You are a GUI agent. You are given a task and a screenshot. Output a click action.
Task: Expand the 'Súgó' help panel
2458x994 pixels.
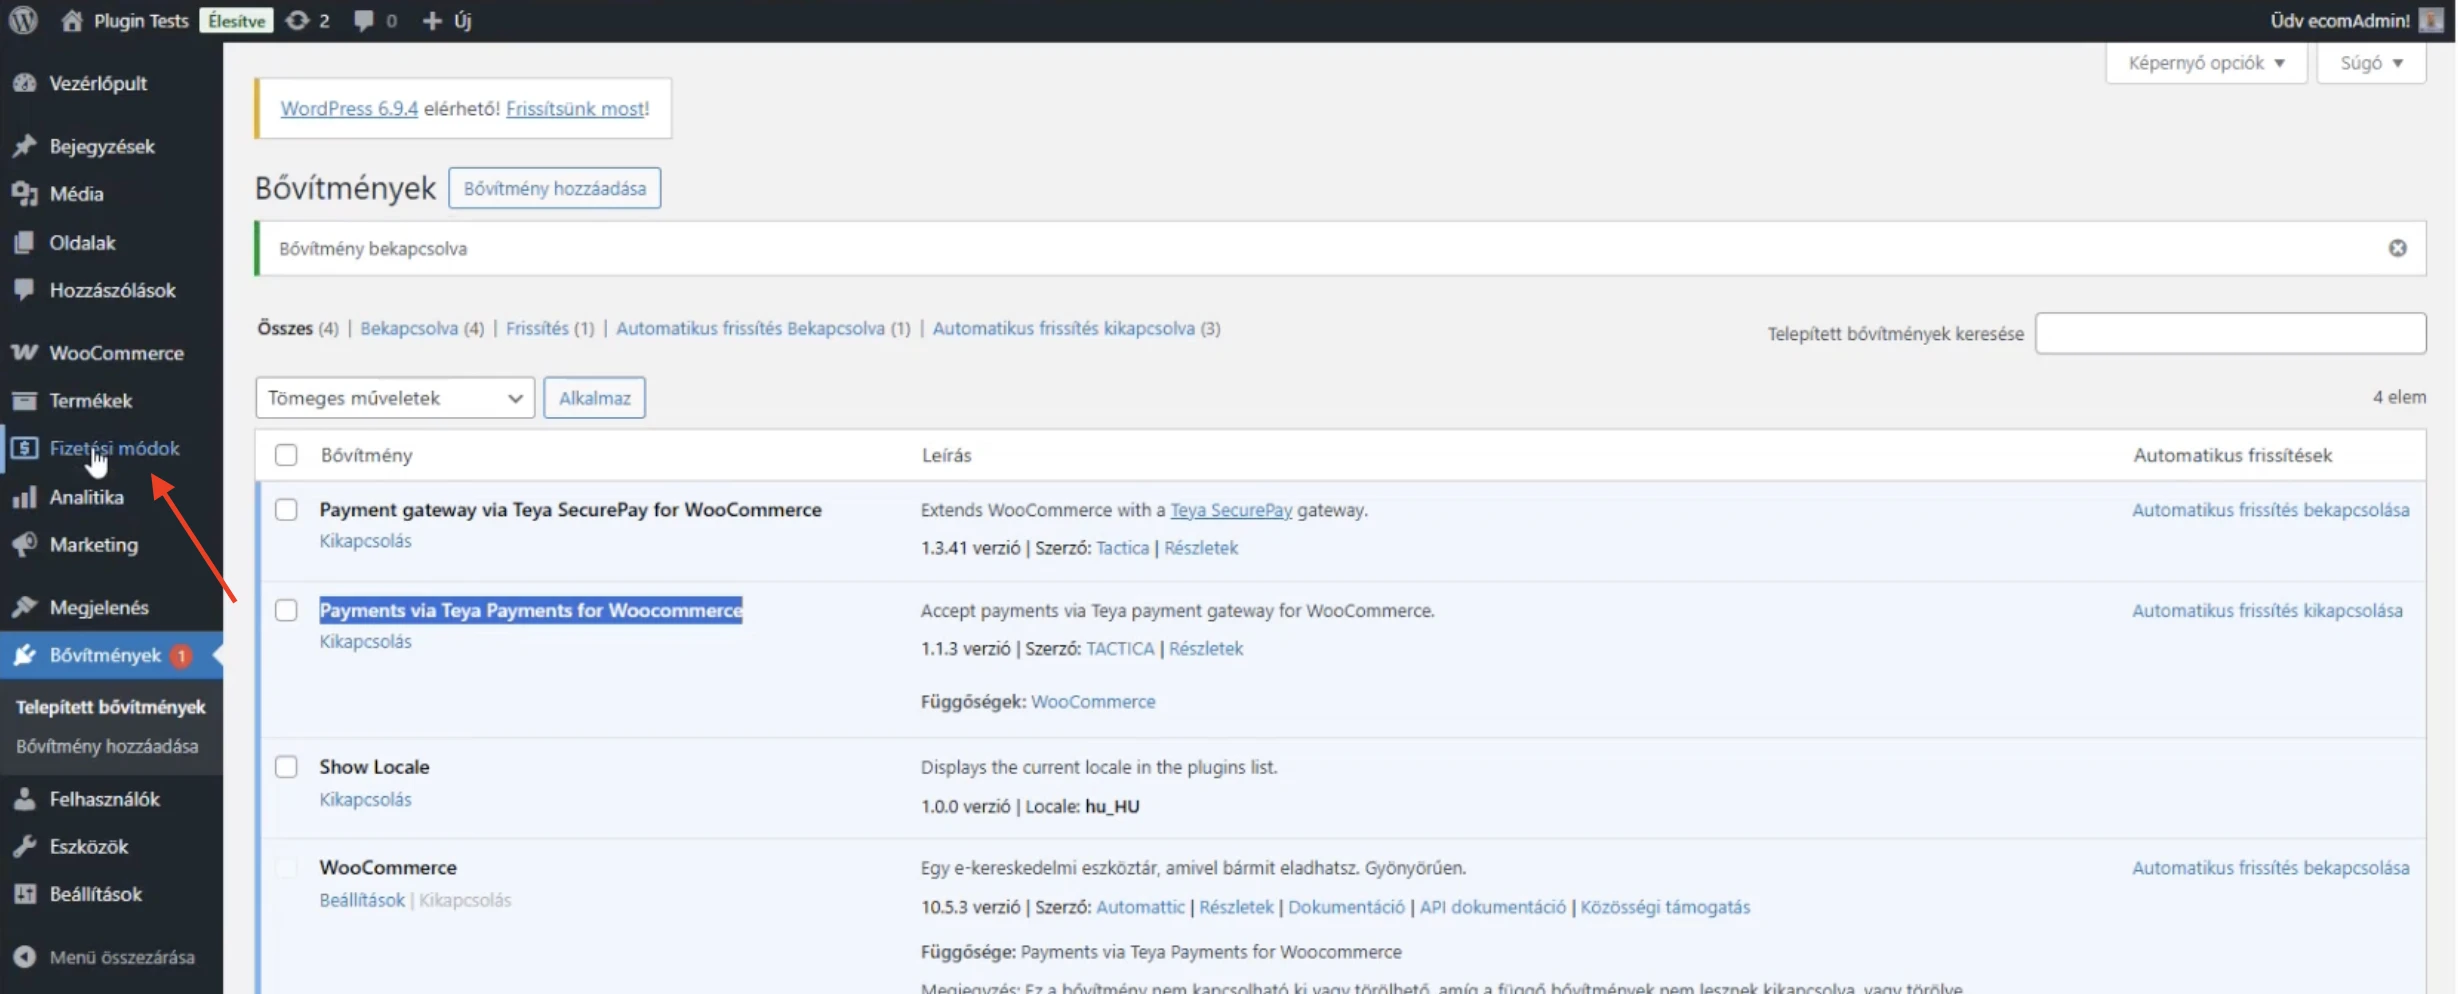(x=2370, y=63)
